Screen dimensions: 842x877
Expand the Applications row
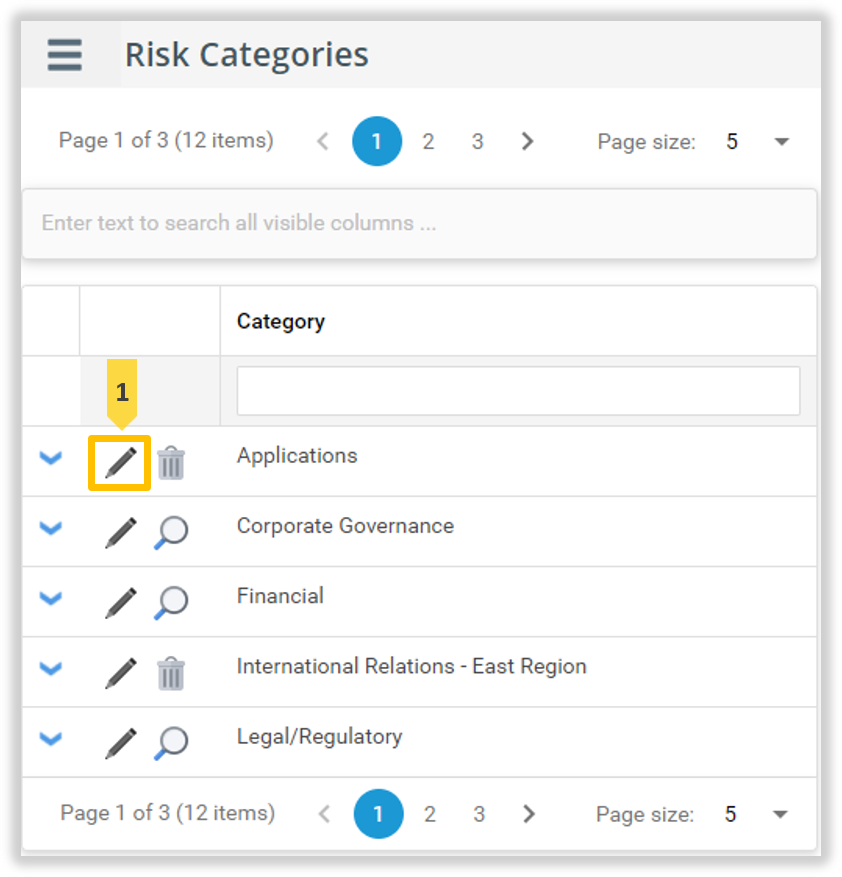point(51,459)
